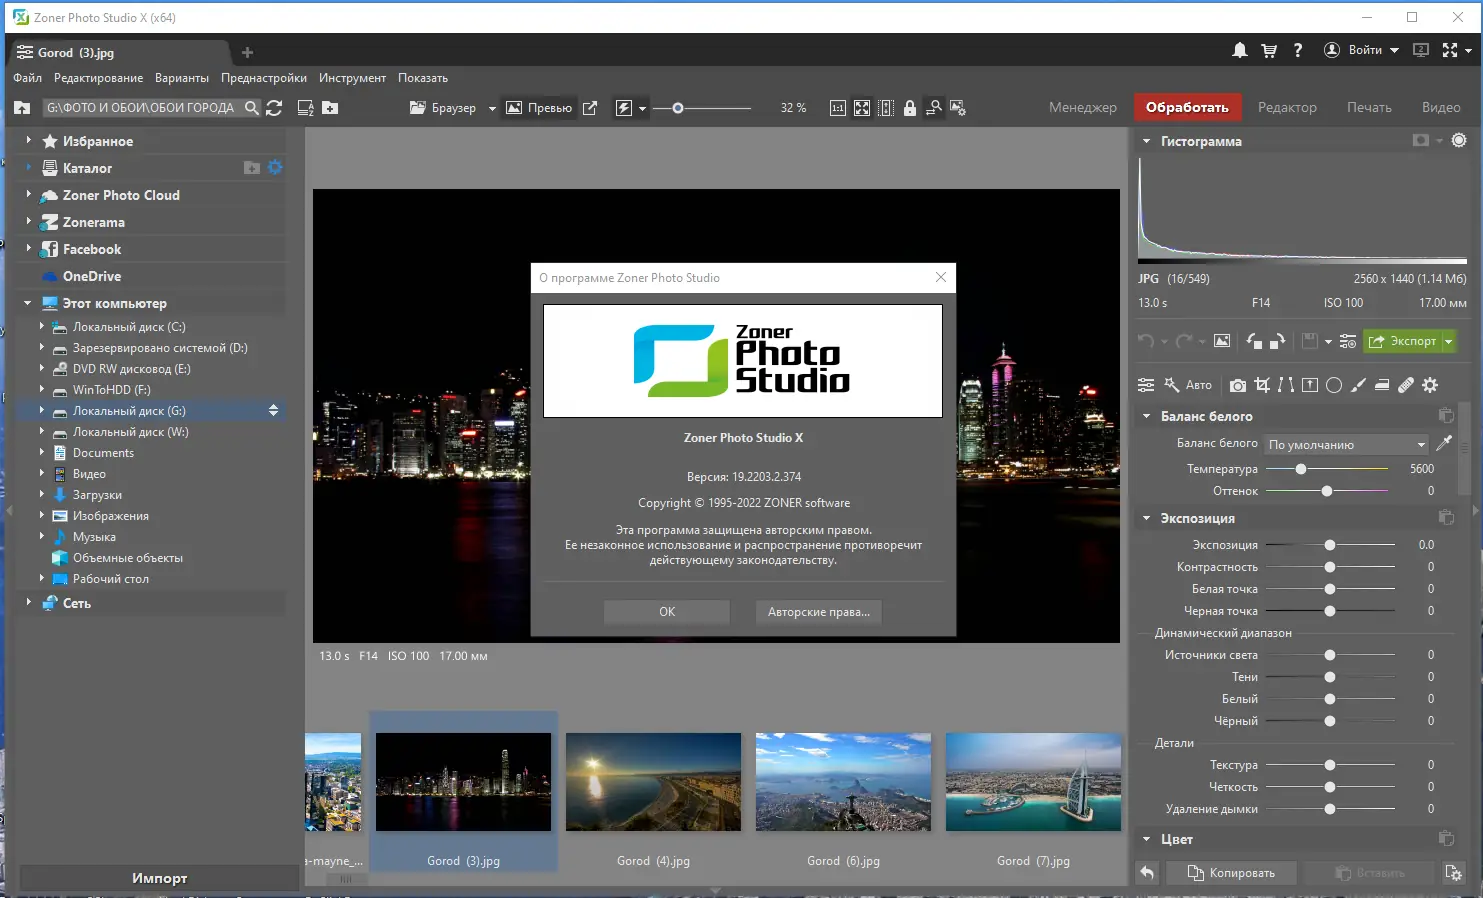Screen dimensions: 1483x898
Task: Collapse the Exposure section
Action: (1147, 518)
